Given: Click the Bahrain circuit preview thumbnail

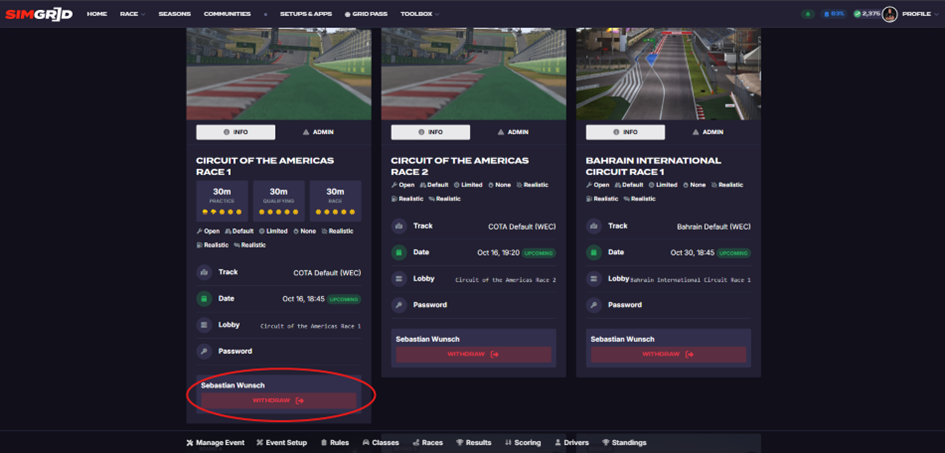Looking at the screenshot, I should (x=668, y=73).
